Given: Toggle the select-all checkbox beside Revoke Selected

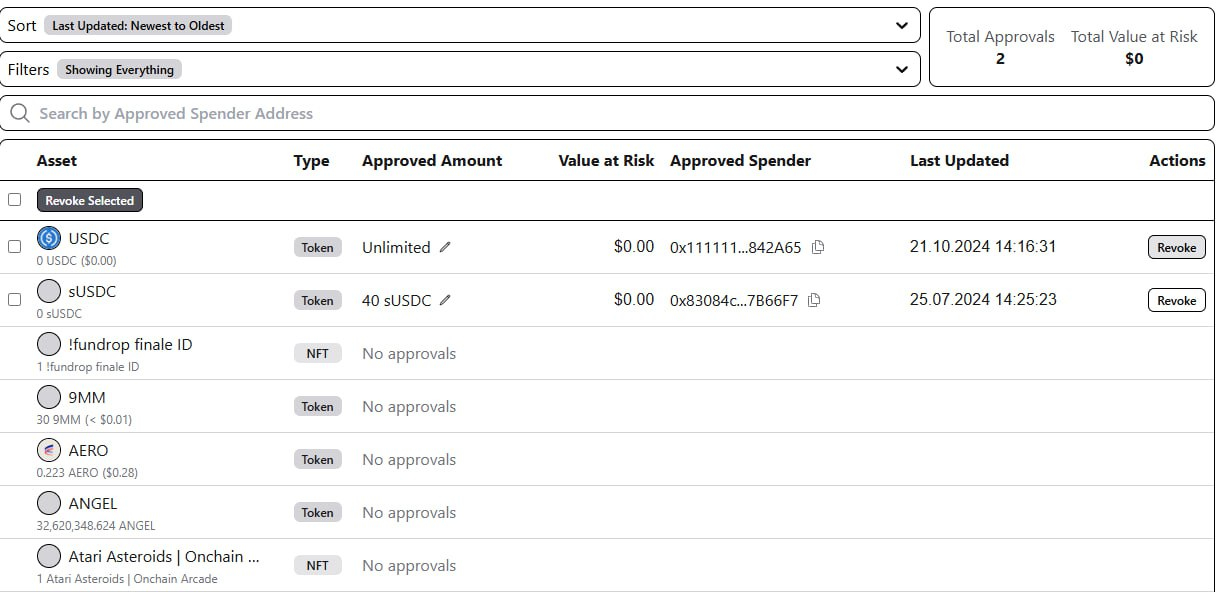Looking at the screenshot, I should click(x=14, y=200).
